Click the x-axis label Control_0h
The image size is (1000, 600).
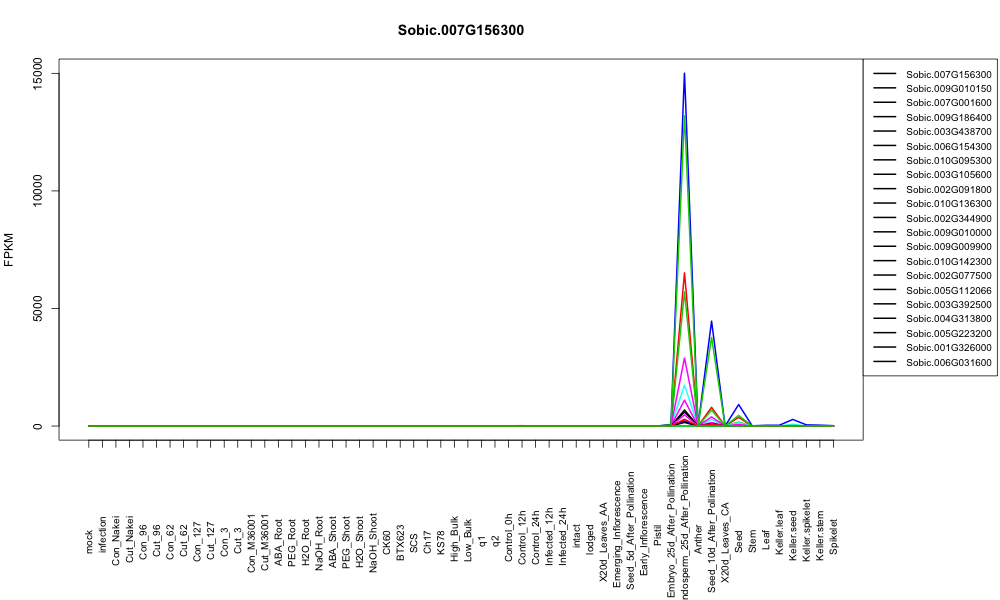tap(509, 535)
